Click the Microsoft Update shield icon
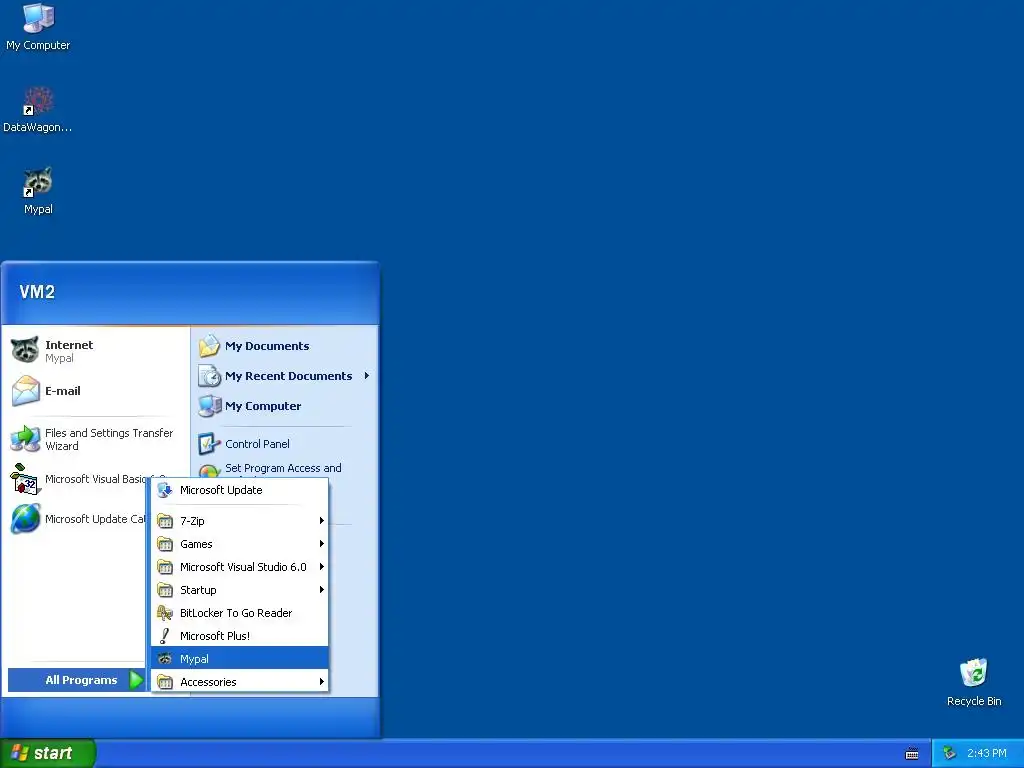Image resolution: width=1024 pixels, height=768 pixels. pyautogui.click(x=165, y=490)
